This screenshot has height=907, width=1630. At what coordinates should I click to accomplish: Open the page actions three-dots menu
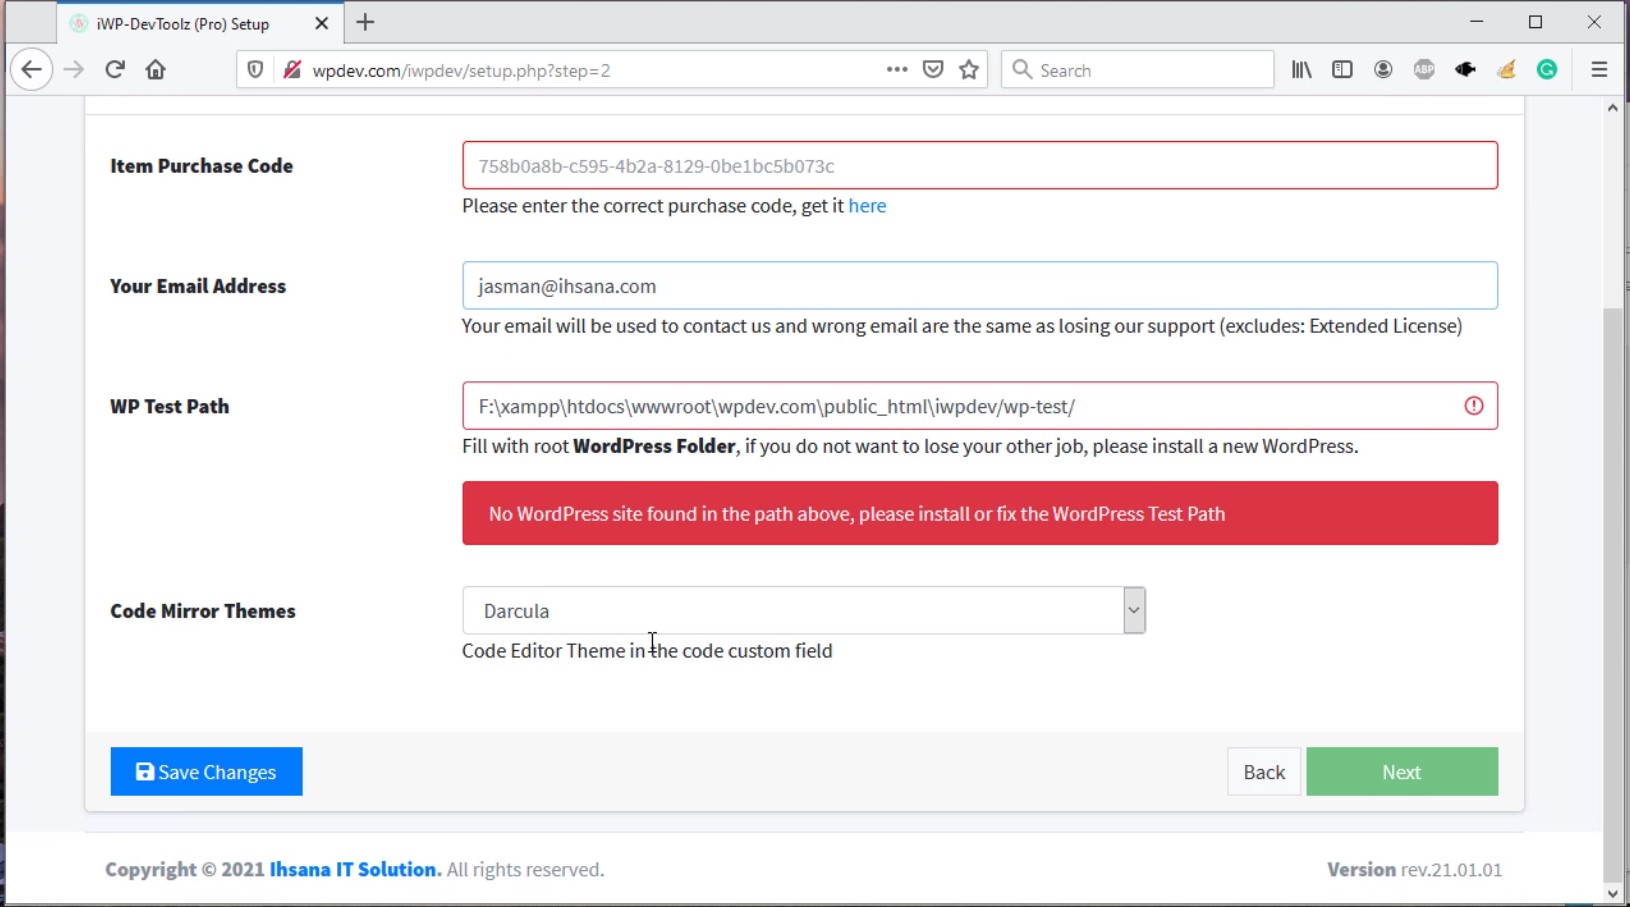pyautogui.click(x=896, y=70)
